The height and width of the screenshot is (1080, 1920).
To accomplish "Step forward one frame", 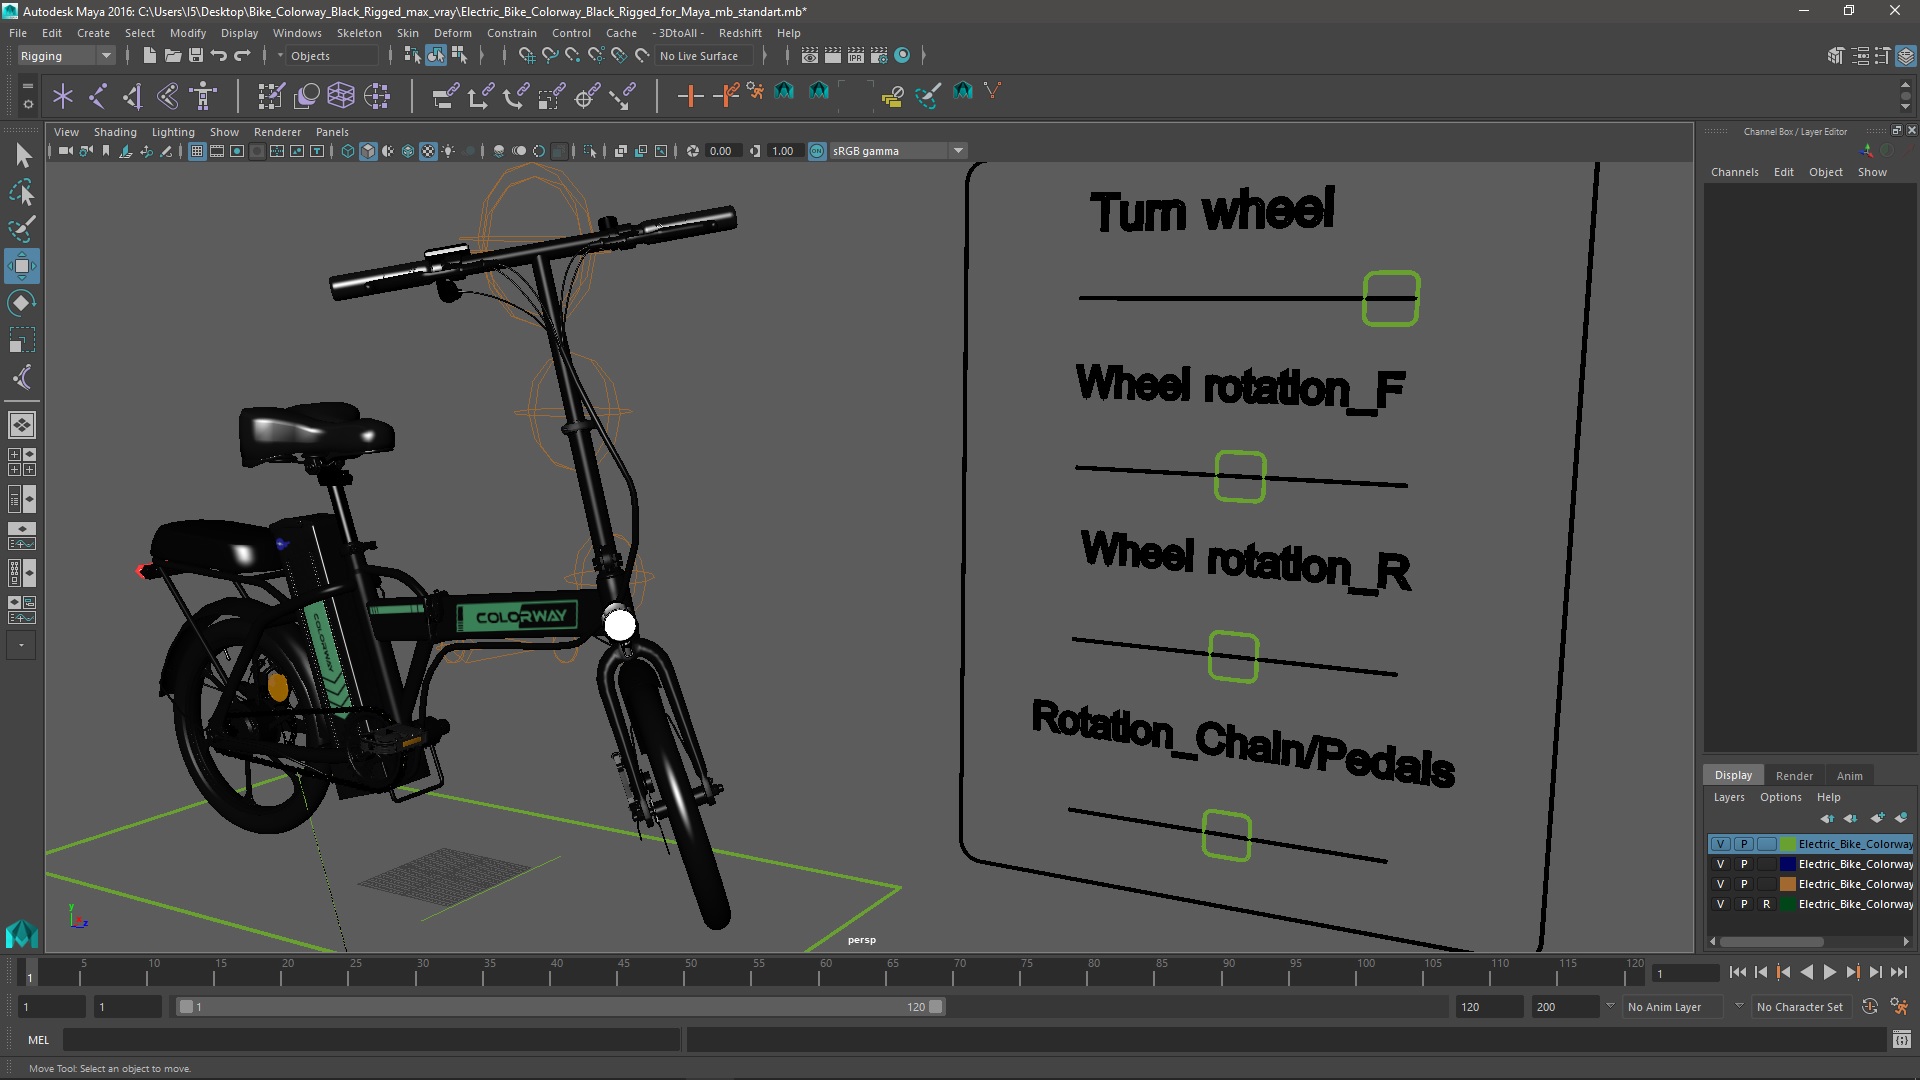I will click(x=1876, y=972).
